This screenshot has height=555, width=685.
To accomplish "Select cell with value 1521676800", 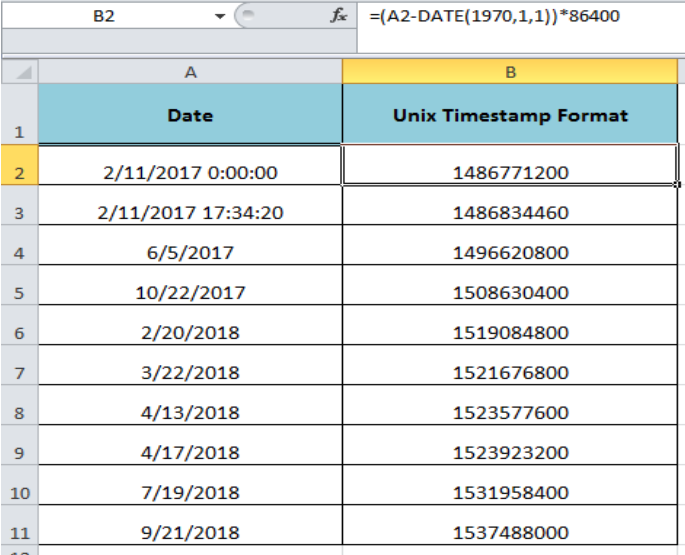I will click(x=510, y=365).
